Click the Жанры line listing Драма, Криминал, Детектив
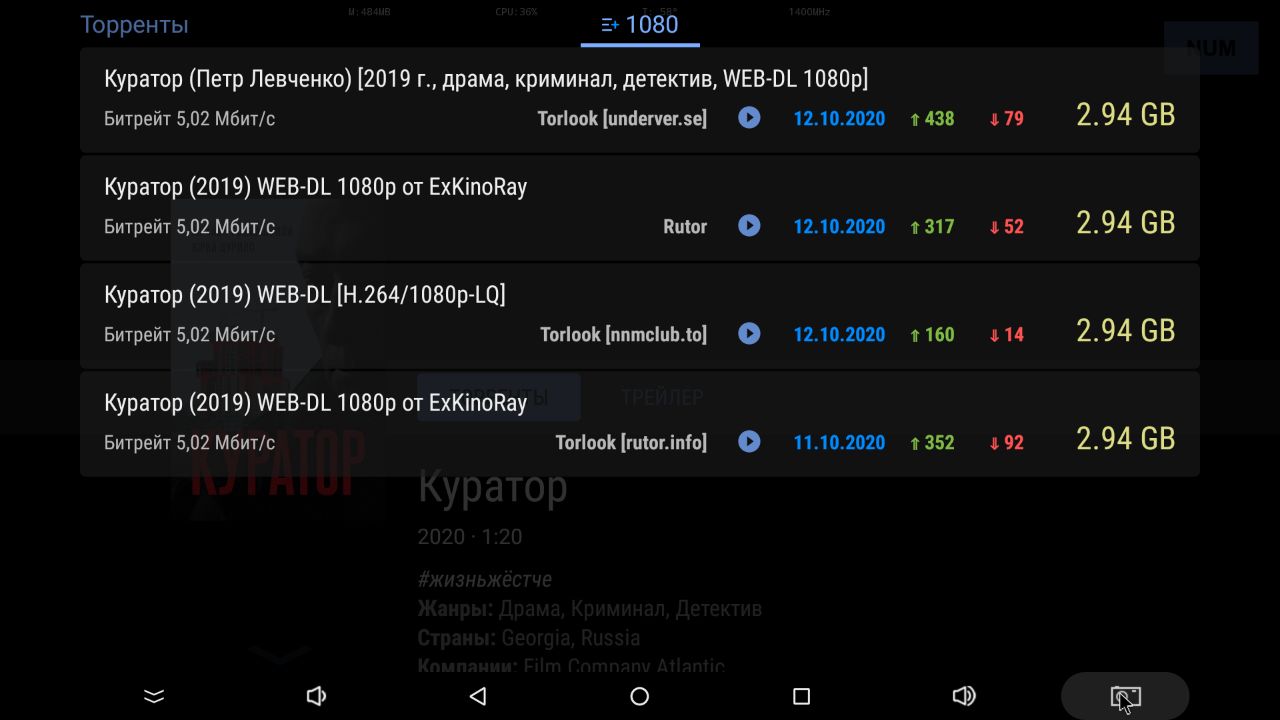 tap(590, 608)
